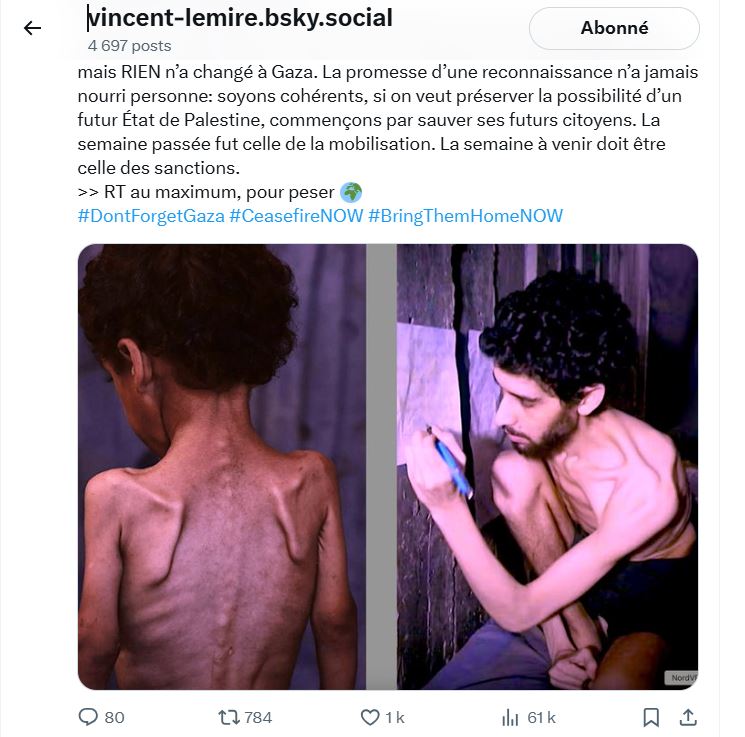Image resolution: width=745 pixels, height=737 pixels.
Task: Click the post text about Gaza
Action: [370, 120]
